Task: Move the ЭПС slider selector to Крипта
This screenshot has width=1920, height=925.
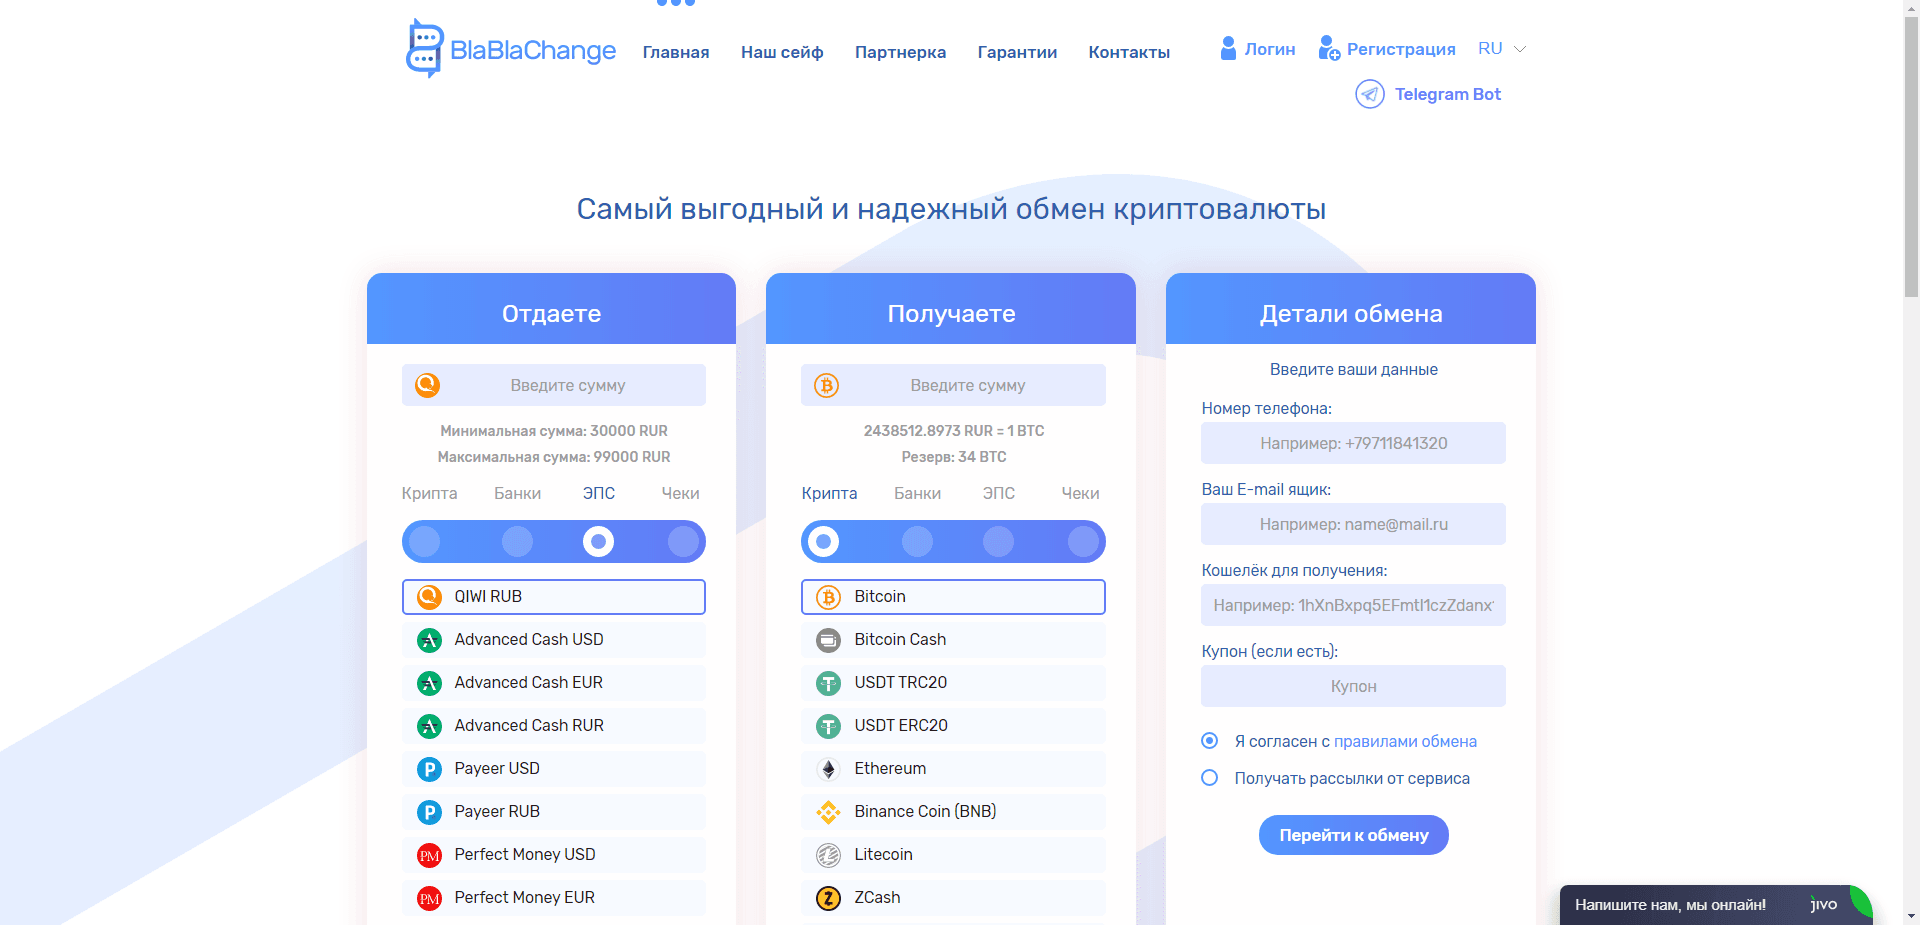Action: pos(424,541)
